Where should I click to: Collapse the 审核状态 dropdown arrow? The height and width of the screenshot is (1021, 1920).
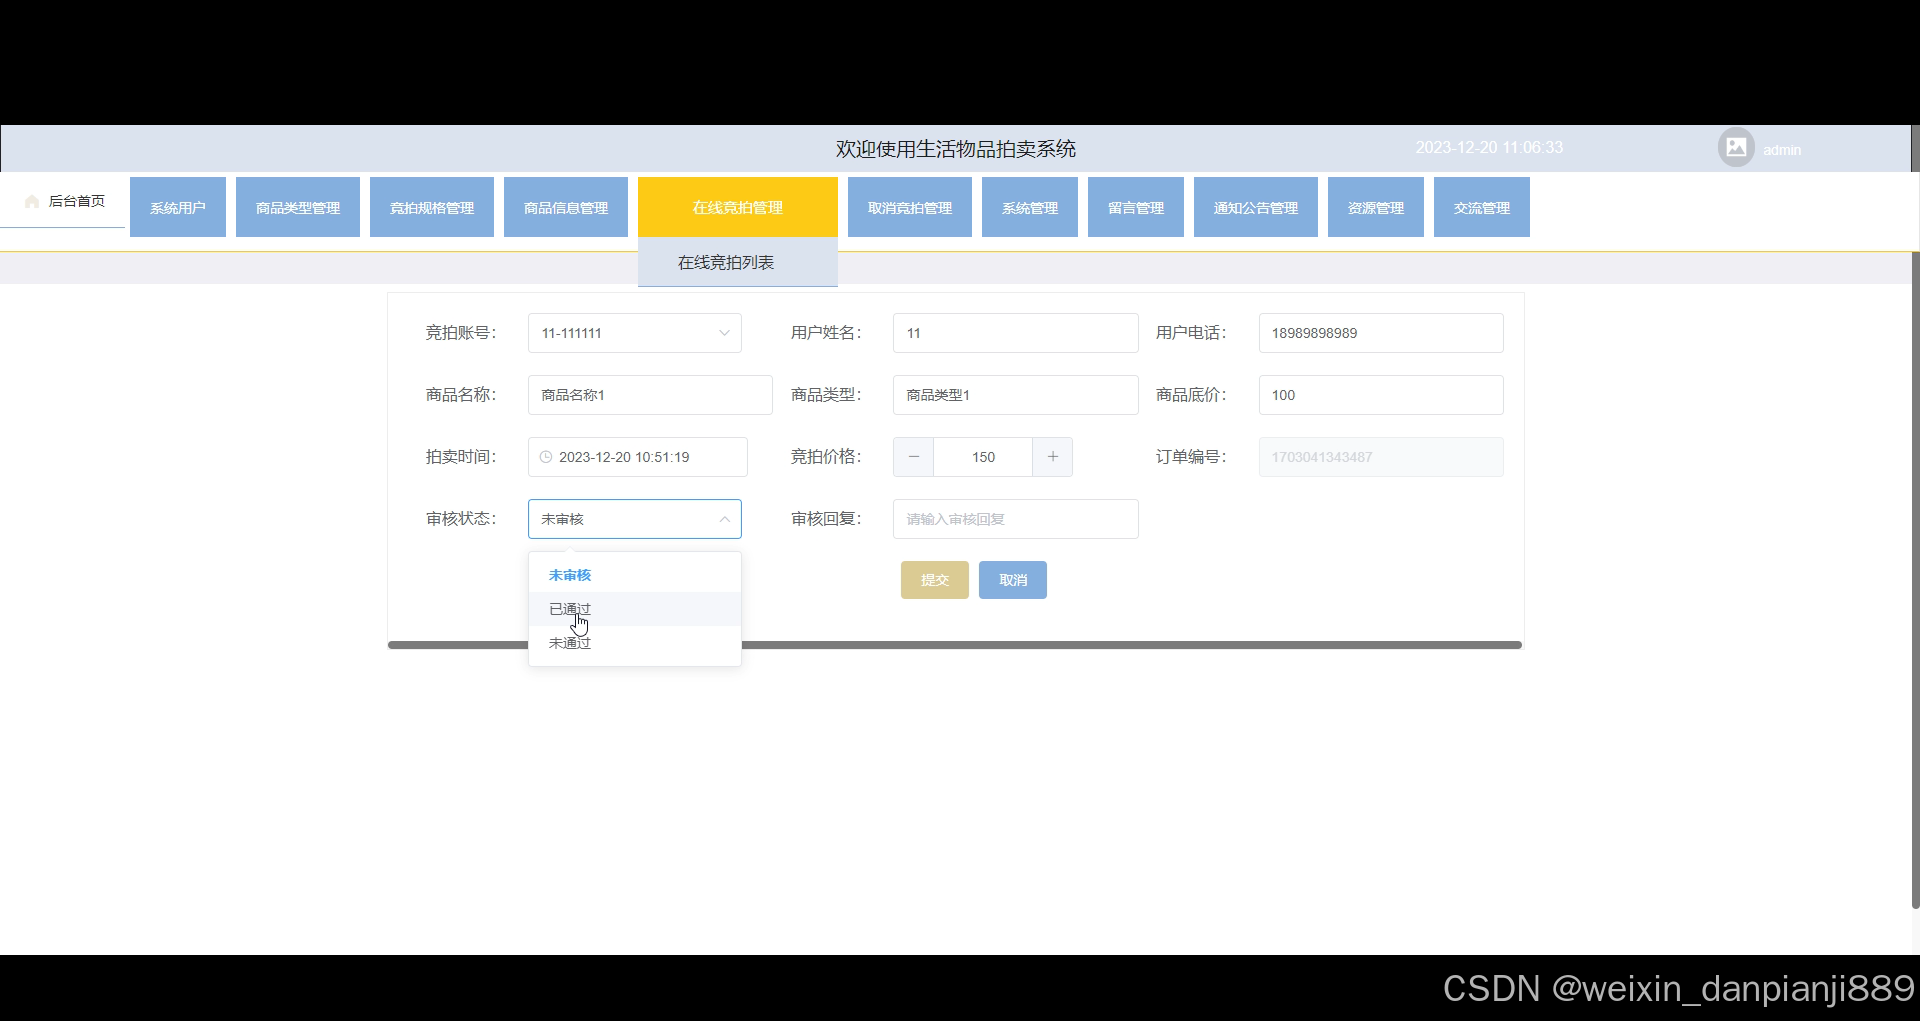724,519
